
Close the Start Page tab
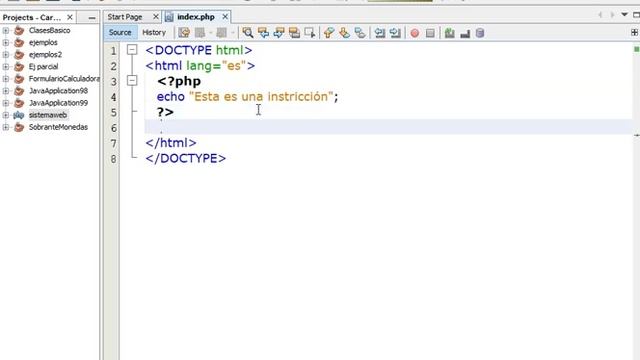pos(156,17)
